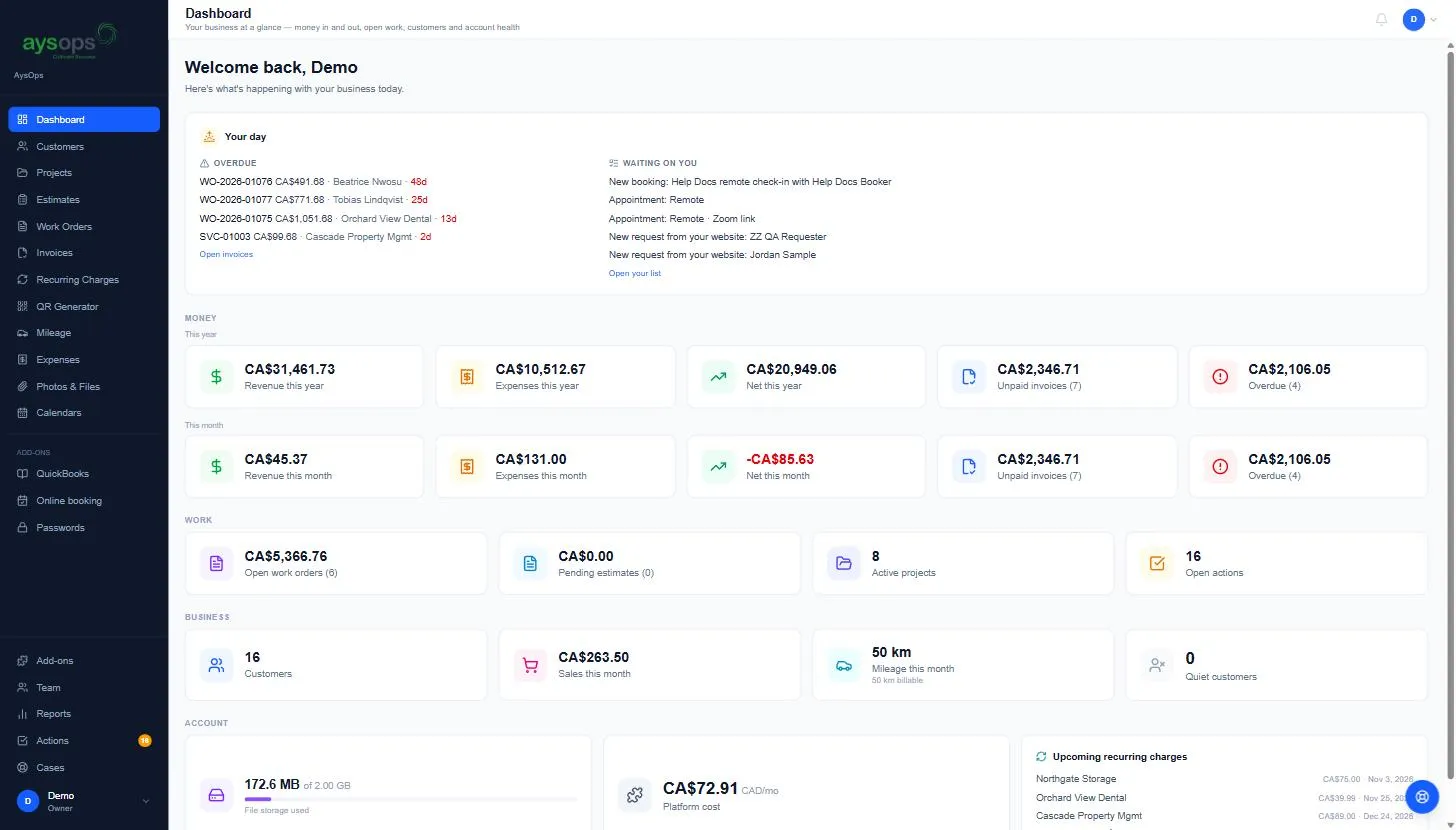Click the Mileage this month car icon
The image size is (1456, 830).
(843, 665)
